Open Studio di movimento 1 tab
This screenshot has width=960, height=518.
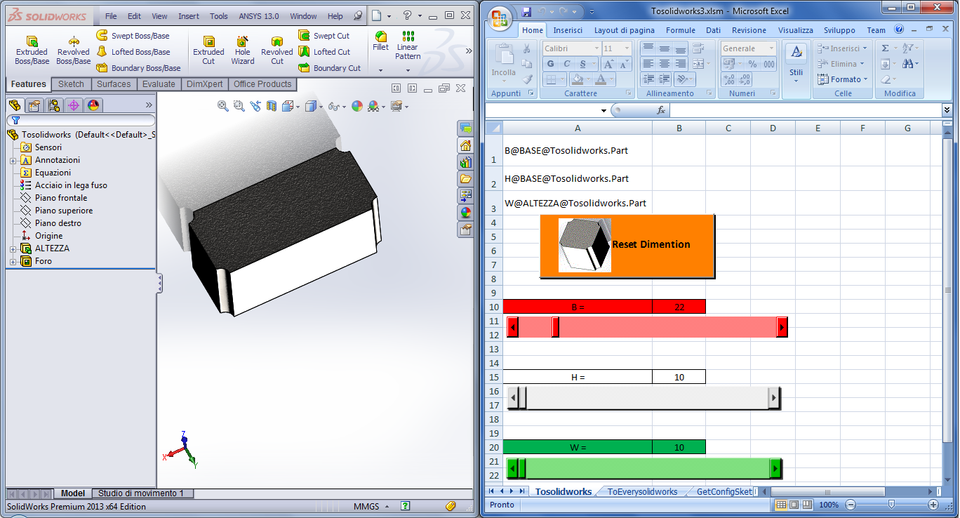pos(141,493)
